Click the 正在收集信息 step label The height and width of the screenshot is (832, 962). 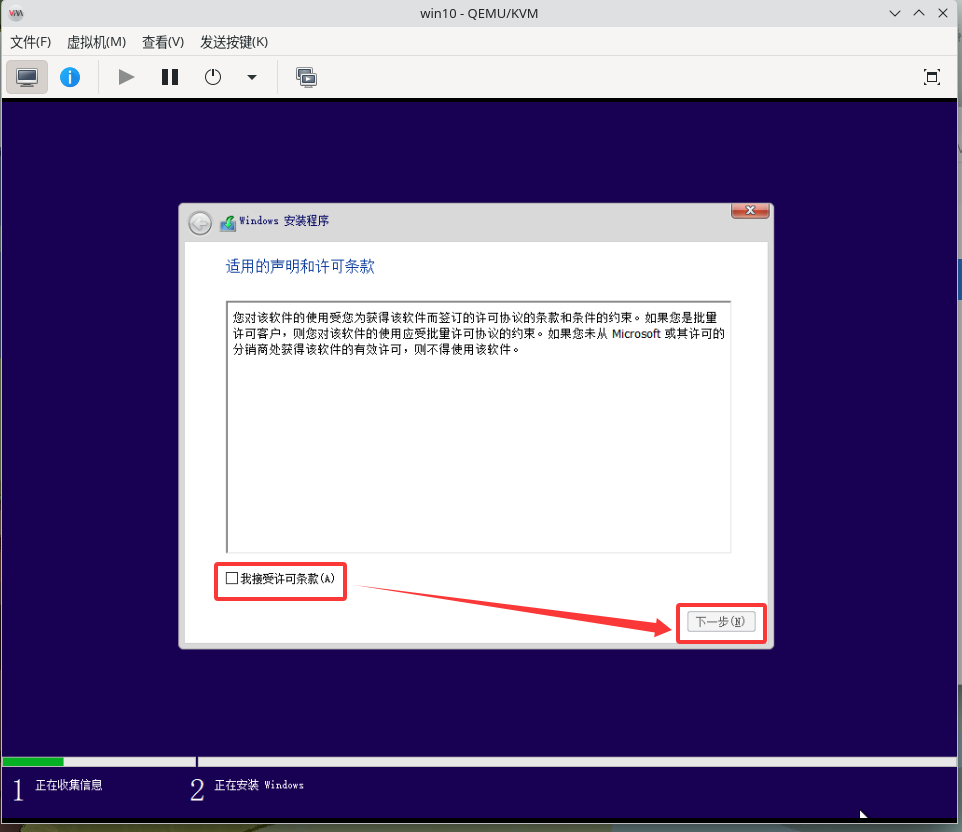(x=69, y=785)
